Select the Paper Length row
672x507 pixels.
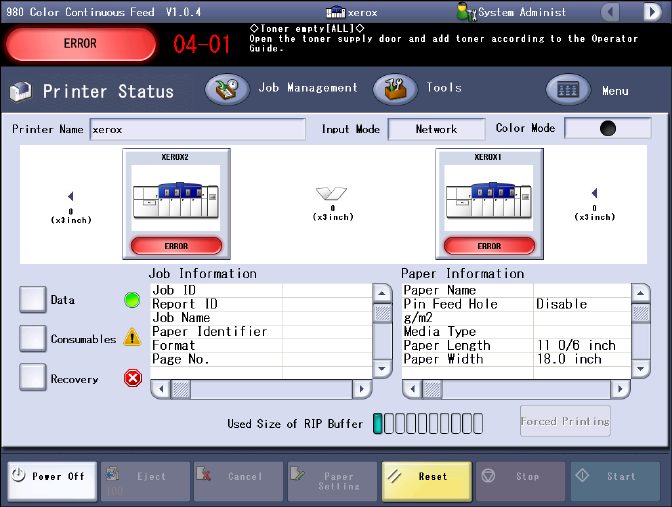(x=516, y=345)
